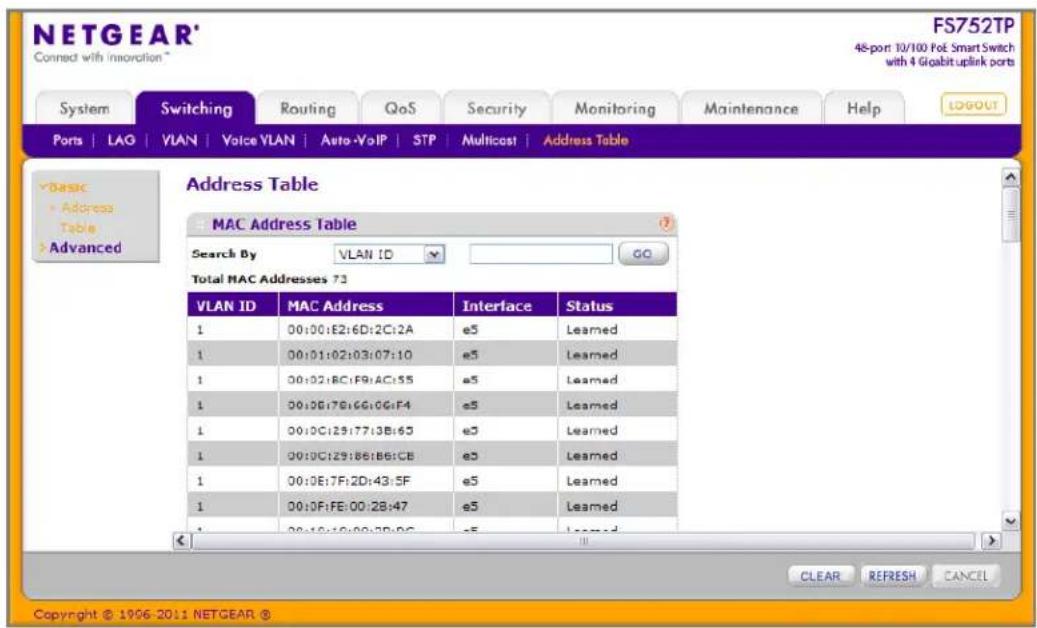Open the Voice VLAN submenu
The image size is (1037, 628).
click(258, 140)
